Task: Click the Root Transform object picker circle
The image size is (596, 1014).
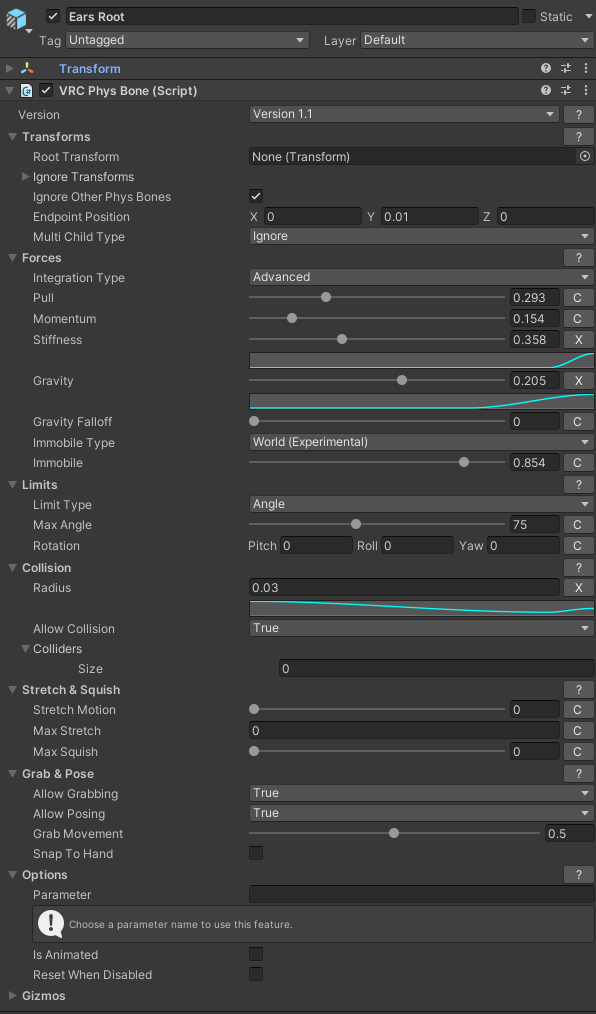Action: point(585,156)
